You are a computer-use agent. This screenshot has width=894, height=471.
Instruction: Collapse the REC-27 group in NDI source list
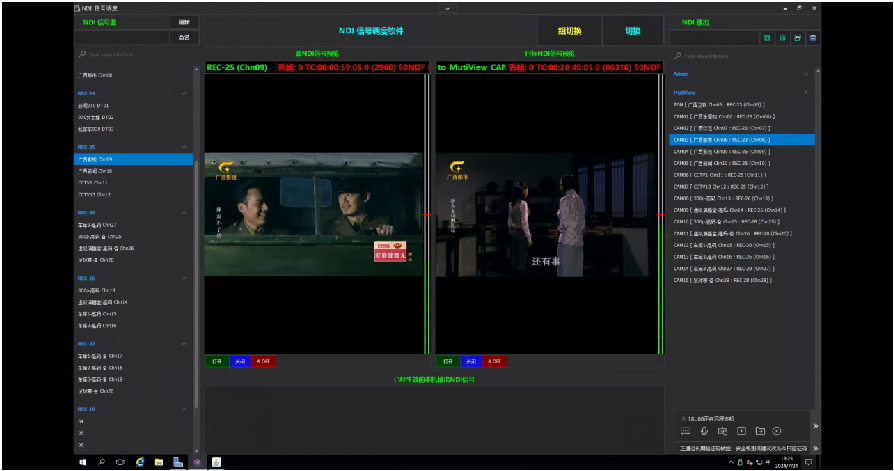[184, 344]
